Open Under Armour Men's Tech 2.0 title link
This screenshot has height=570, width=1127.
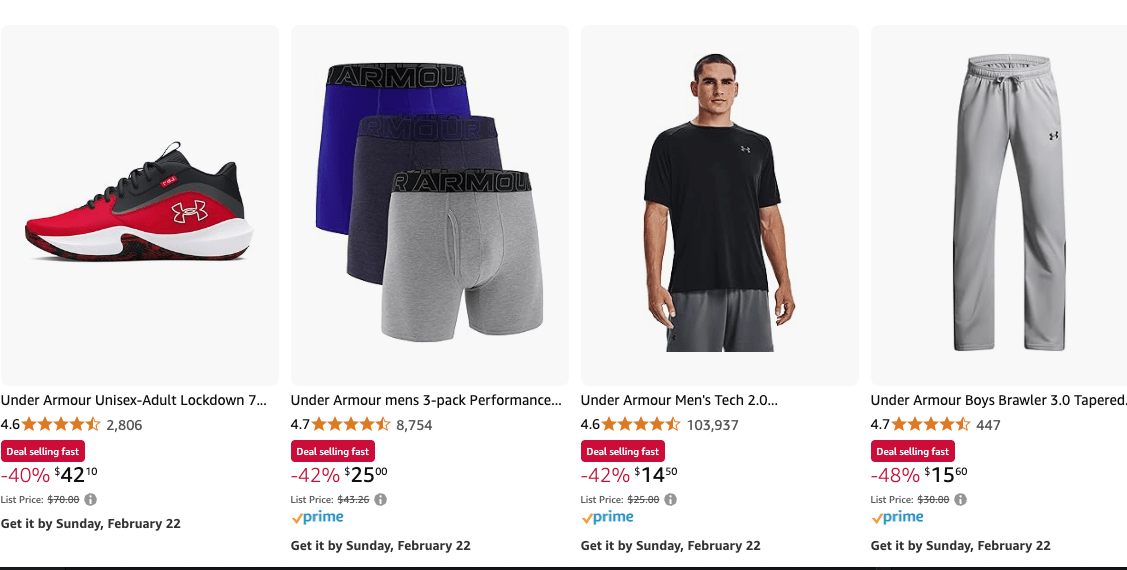tap(679, 400)
